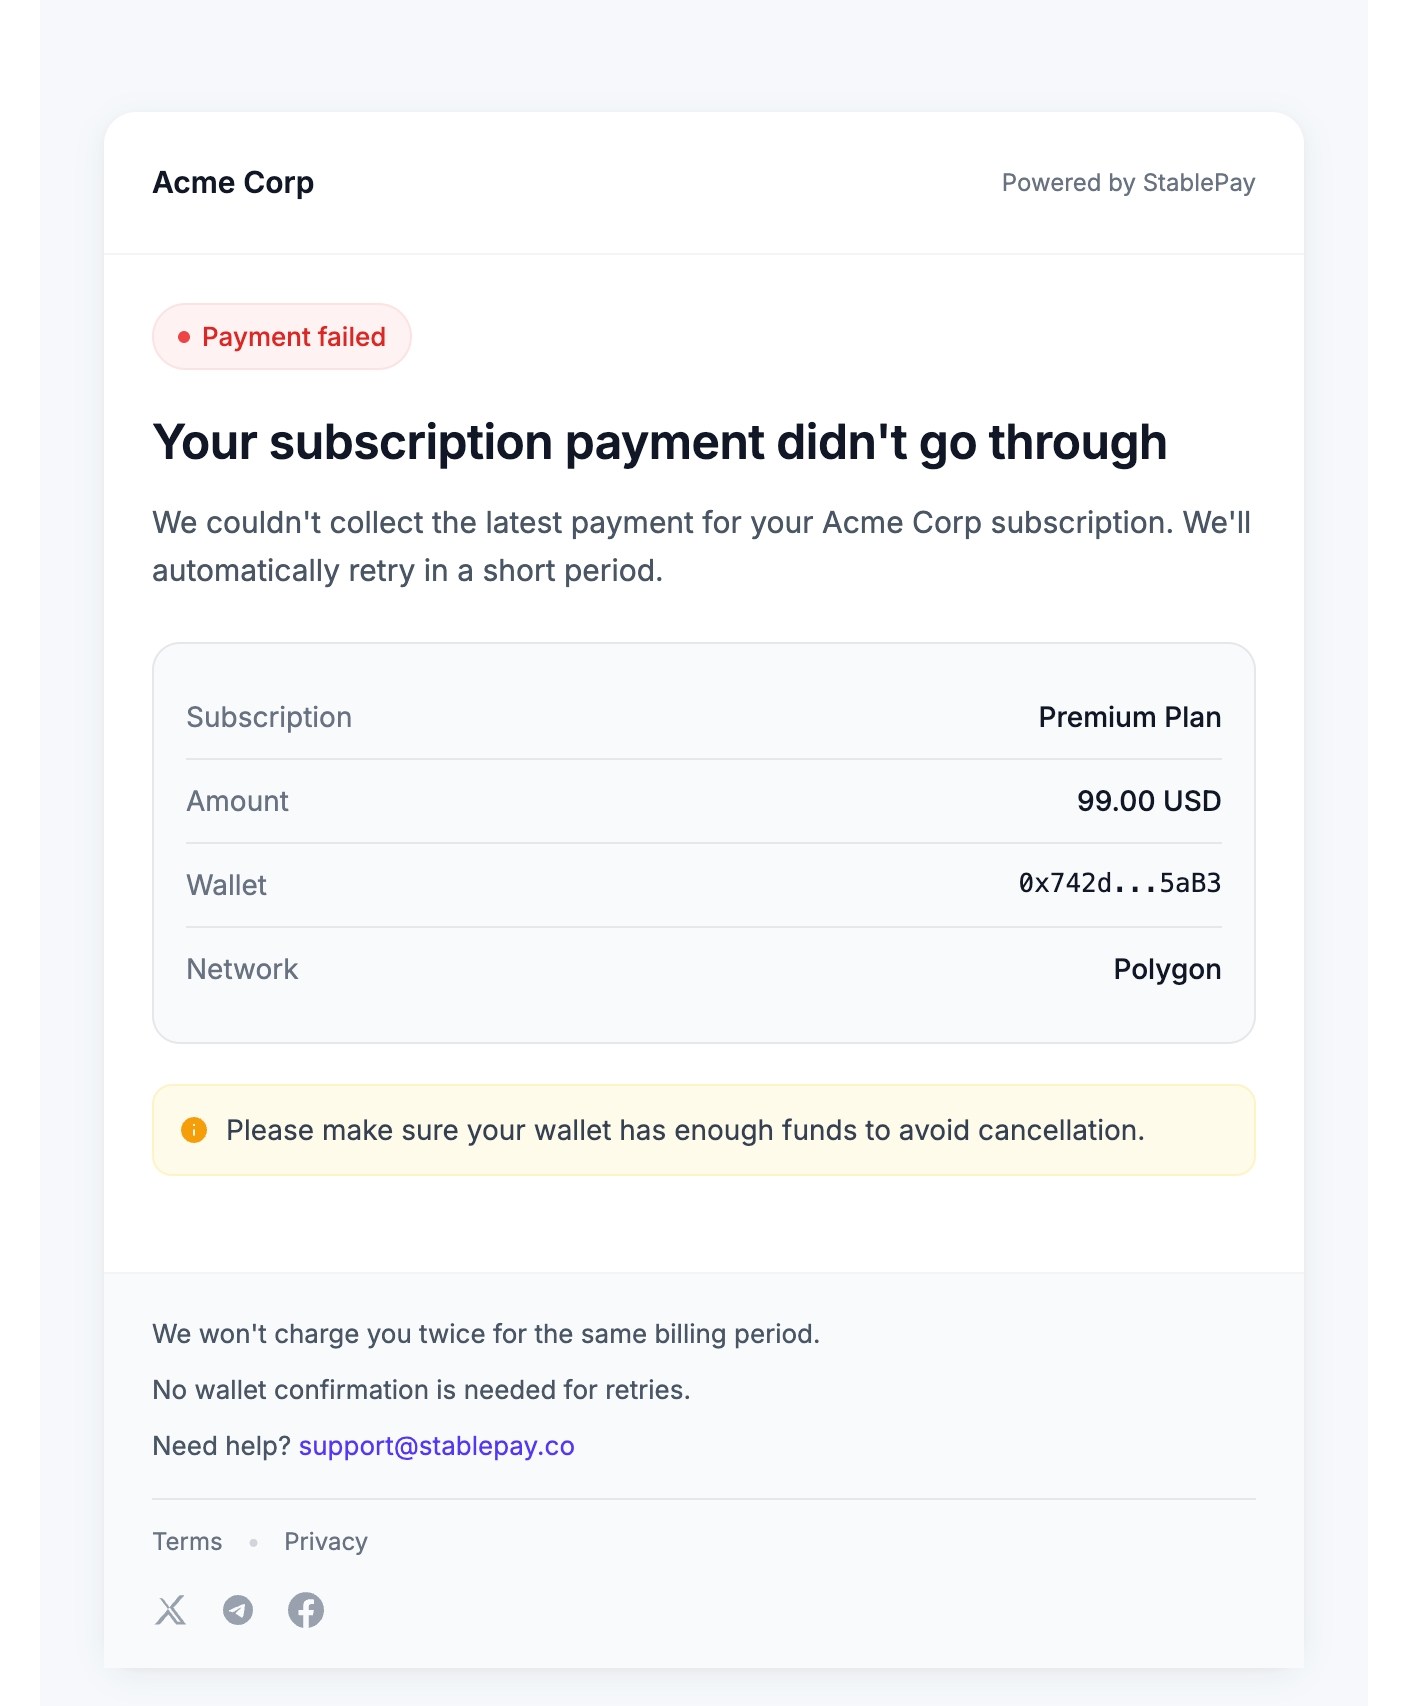The image size is (1426, 1706).
Task: Select the wallet address 0x742d...5aB3
Action: click(x=1119, y=884)
